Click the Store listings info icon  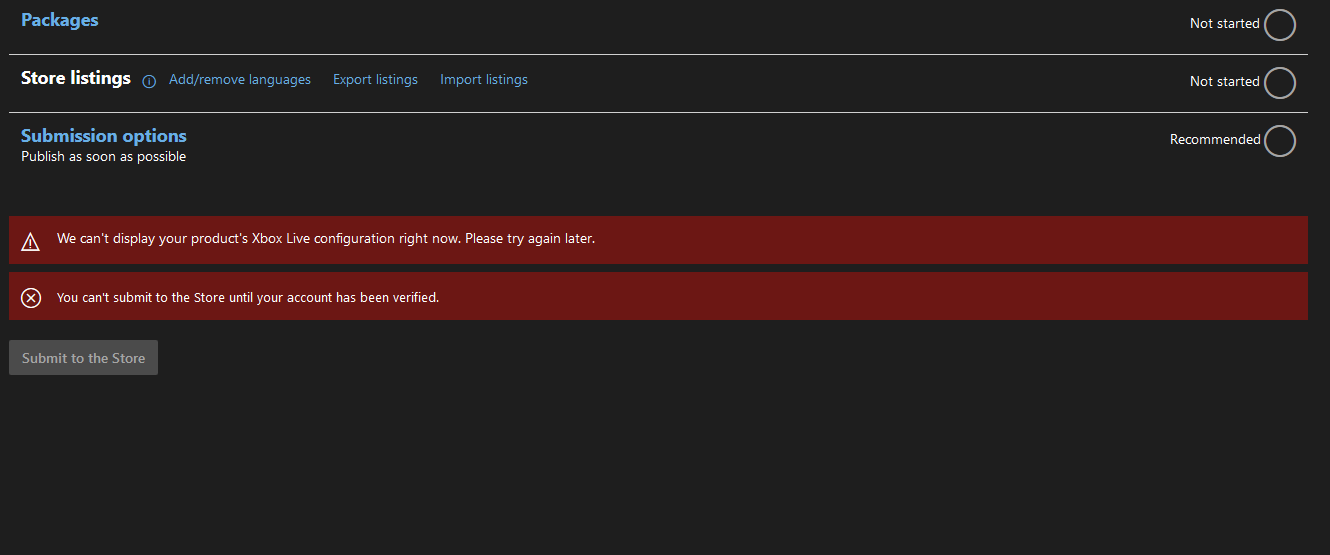(149, 82)
